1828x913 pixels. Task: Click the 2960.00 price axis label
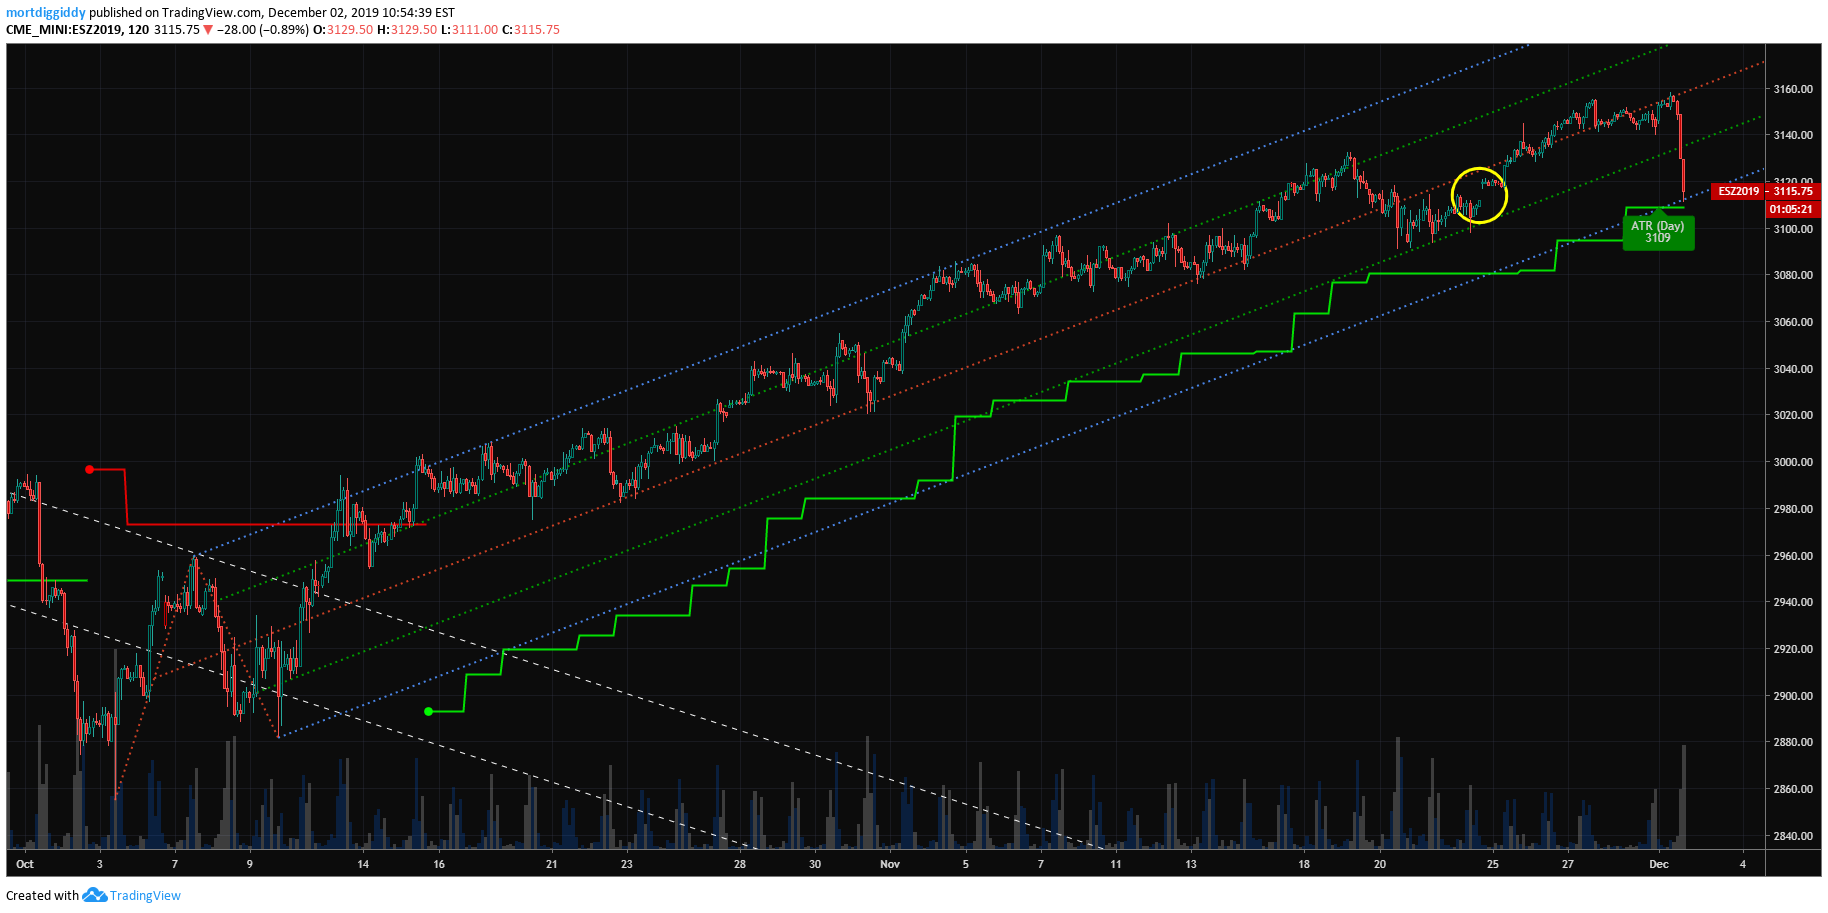(1793, 556)
